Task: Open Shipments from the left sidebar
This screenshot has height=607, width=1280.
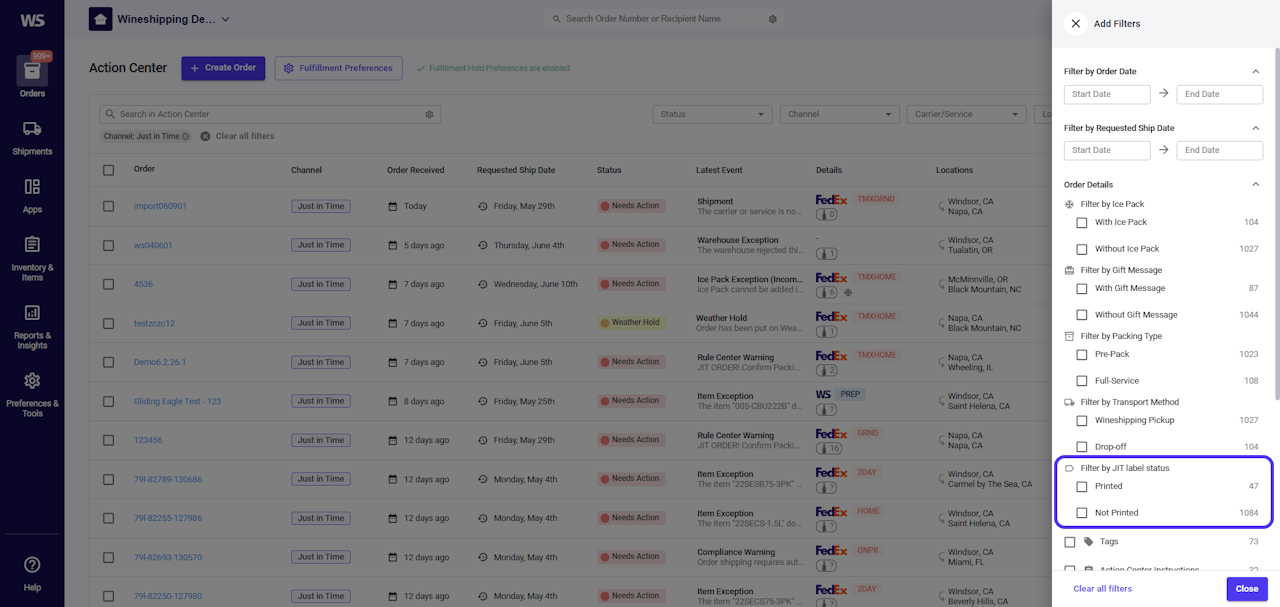Action: tap(32, 138)
